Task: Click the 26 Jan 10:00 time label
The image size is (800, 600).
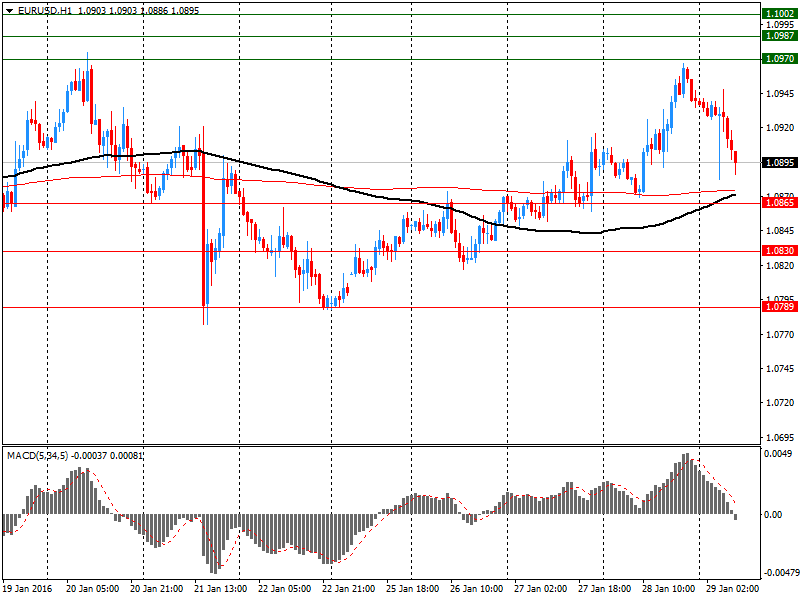Action: point(477,588)
